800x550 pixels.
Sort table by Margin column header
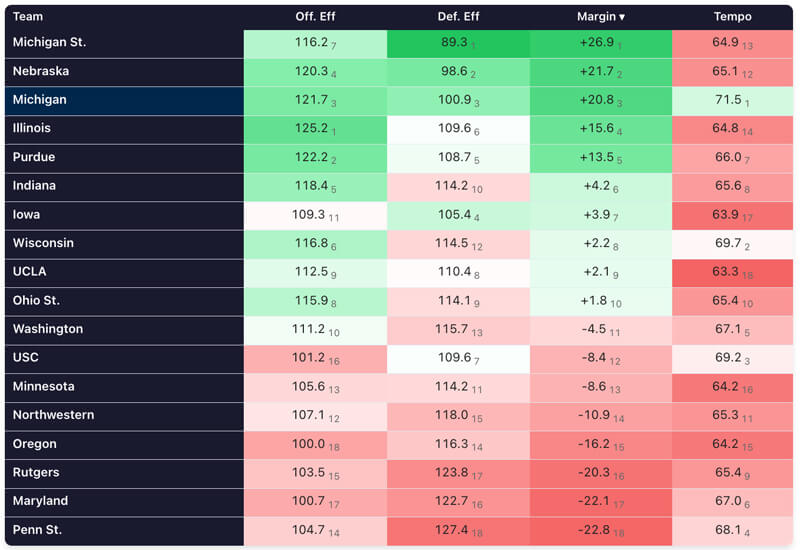tap(600, 17)
